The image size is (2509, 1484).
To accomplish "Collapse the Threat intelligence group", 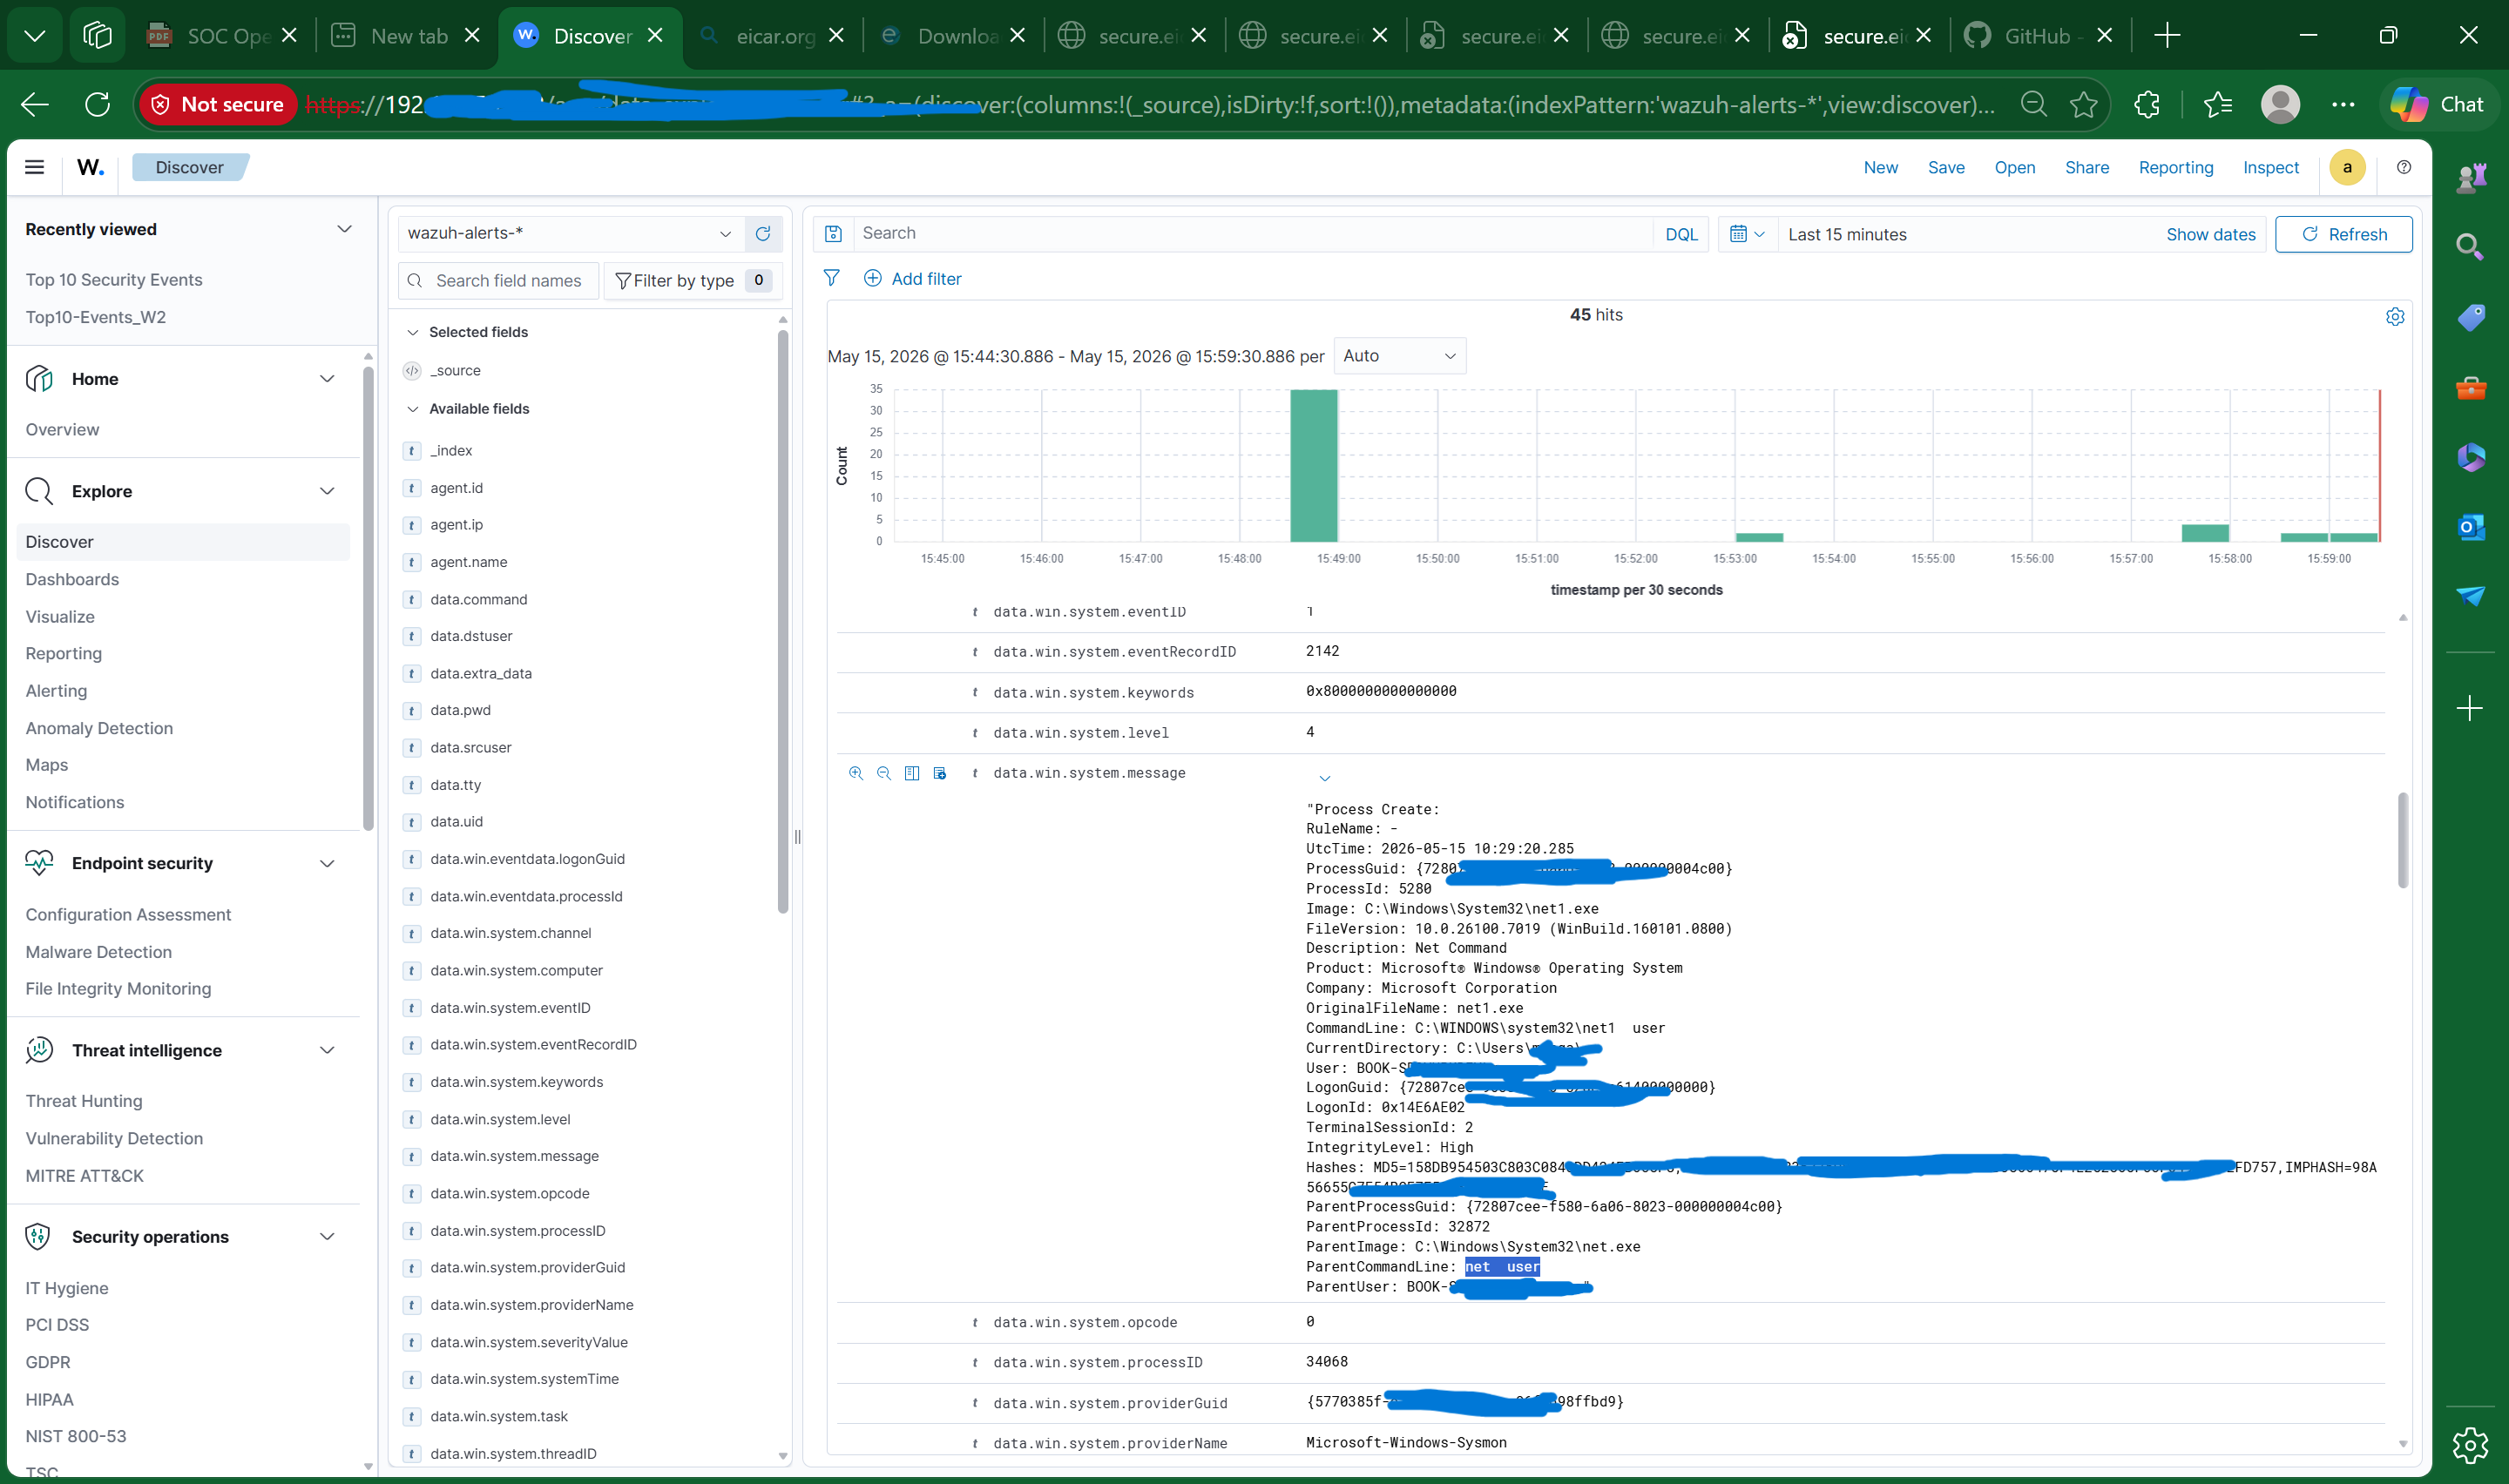I will pos(327,1050).
